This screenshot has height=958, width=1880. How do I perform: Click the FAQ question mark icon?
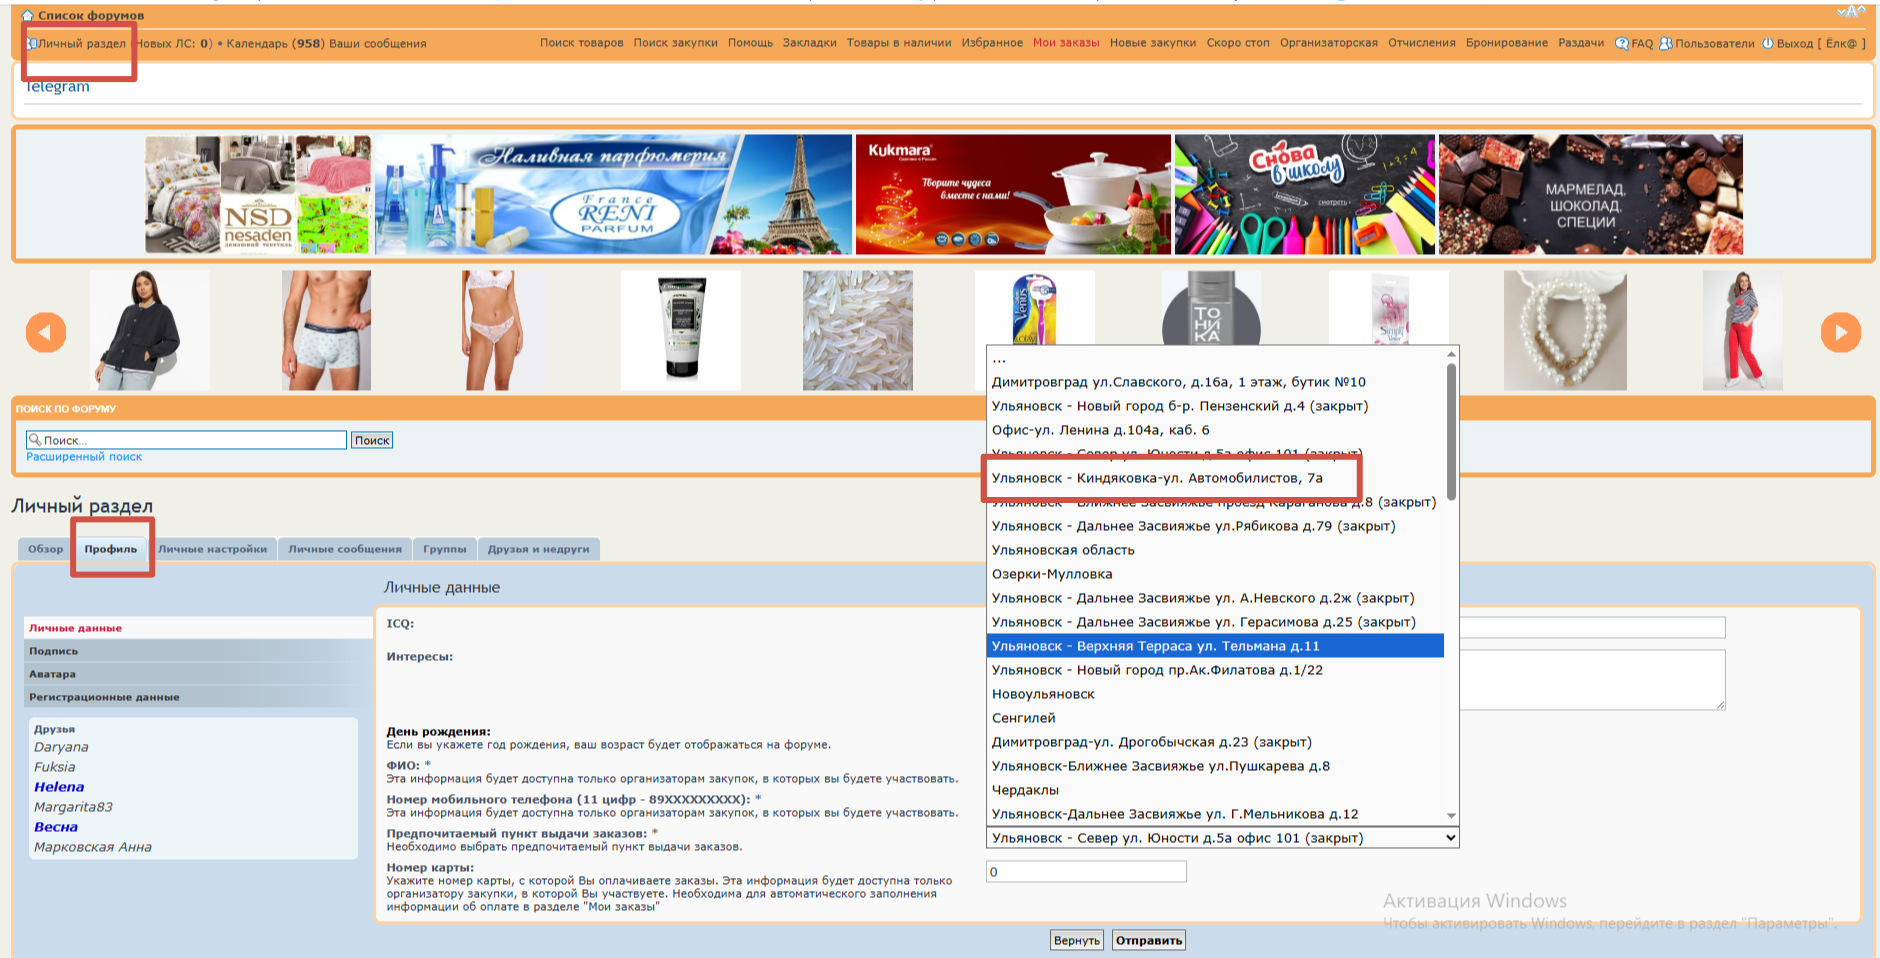click(1621, 44)
